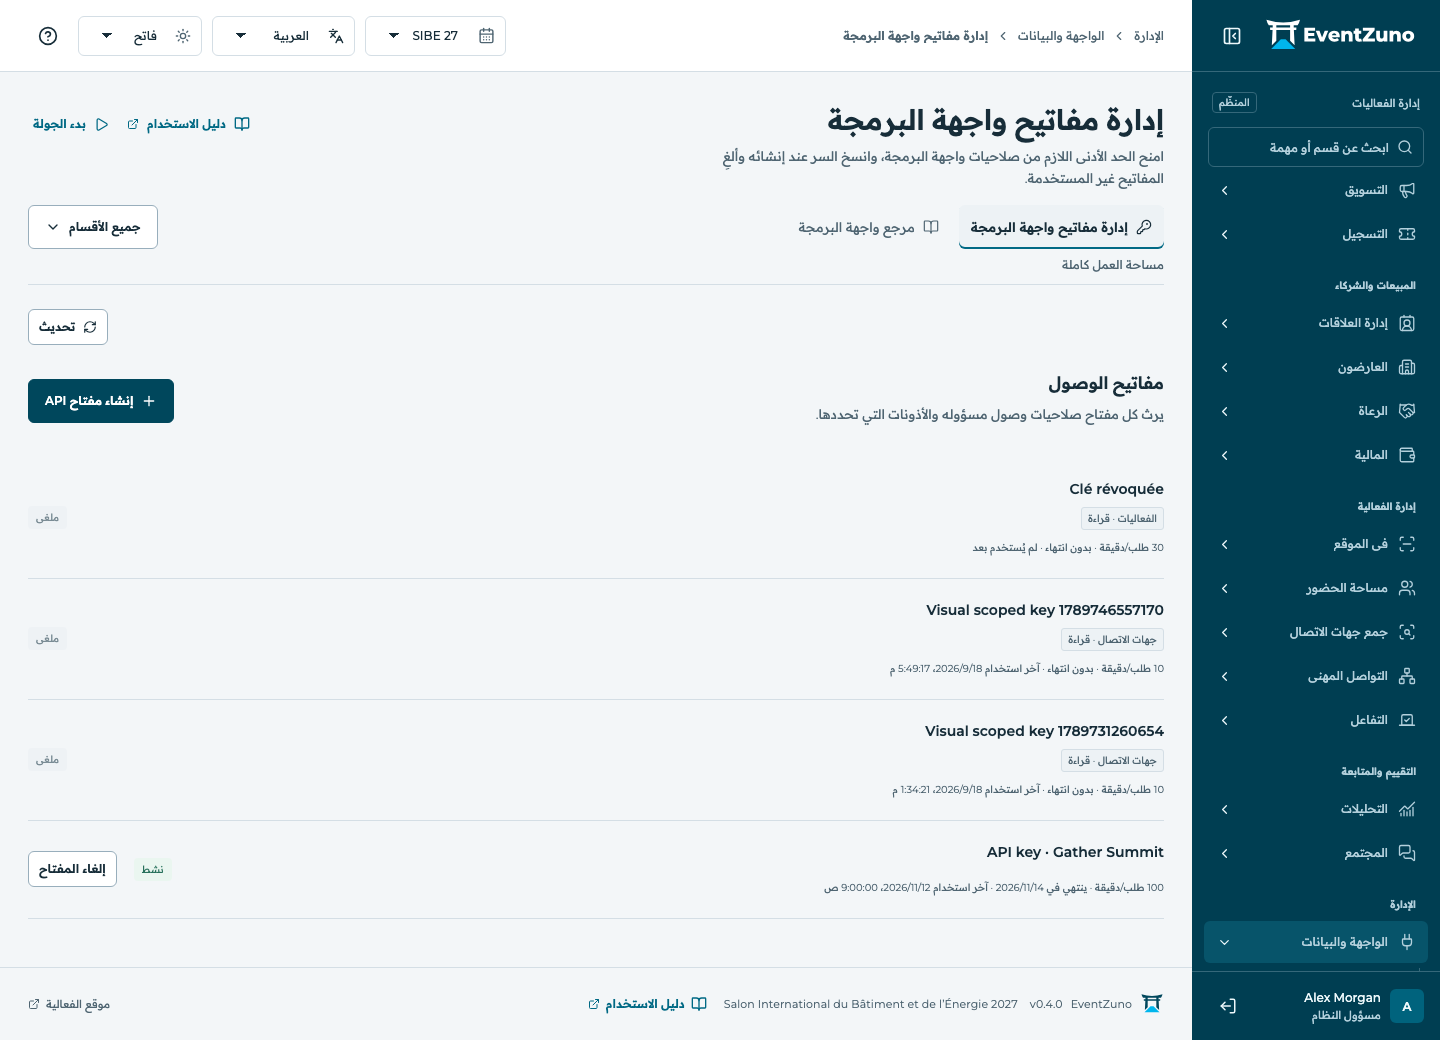Click the Clé révoquée key name
This screenshot has width=1440, height=1040.
click(1116, 489)
